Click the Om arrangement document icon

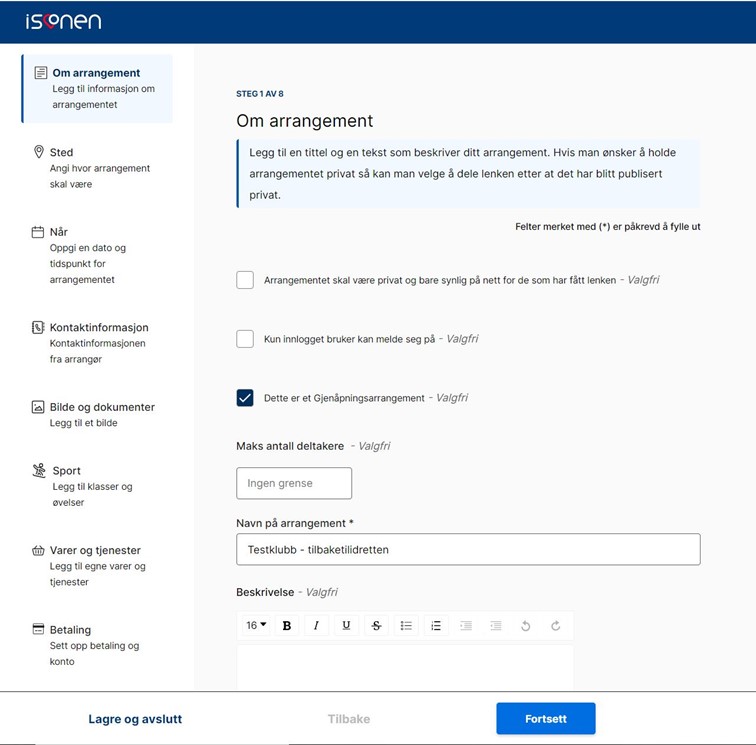tap(40, 73)
